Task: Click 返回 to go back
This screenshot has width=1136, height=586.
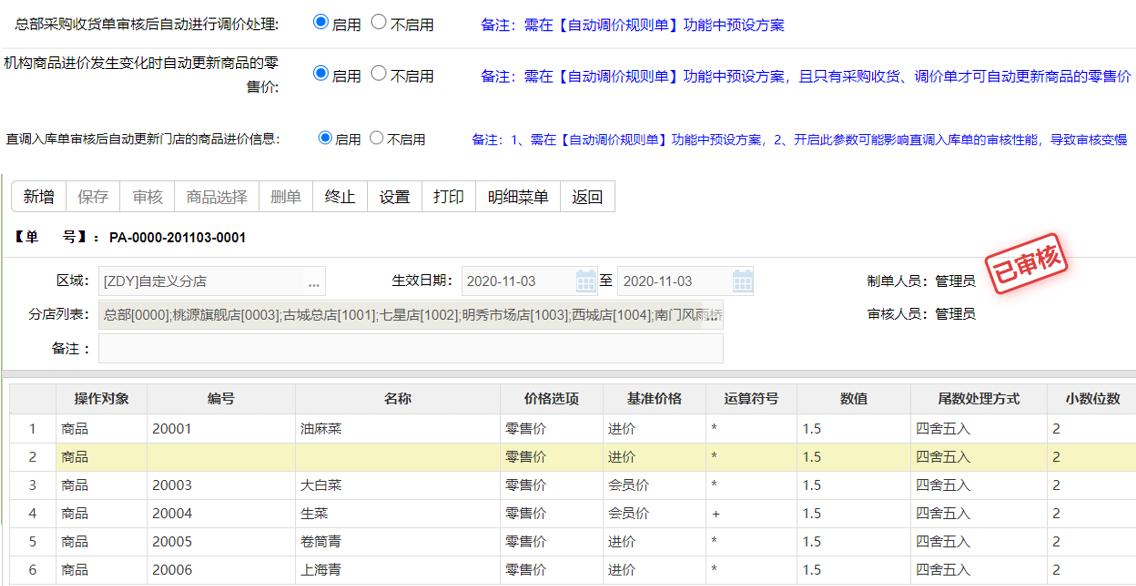Action: tap(586, 196)
